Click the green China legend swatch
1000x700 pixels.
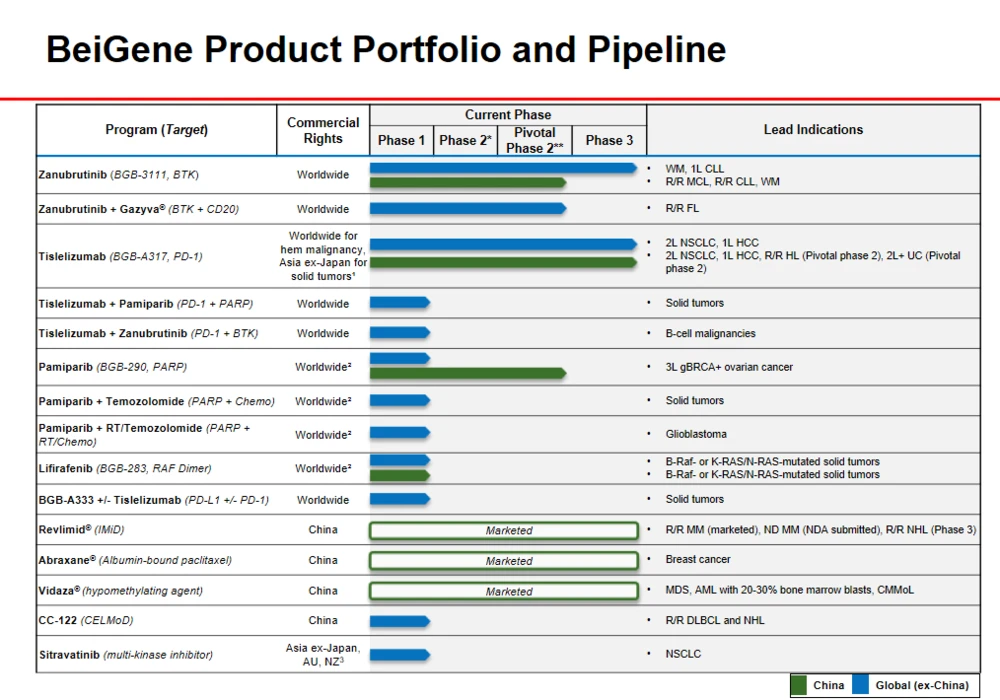pyautogui.click(x=800, y=685)
